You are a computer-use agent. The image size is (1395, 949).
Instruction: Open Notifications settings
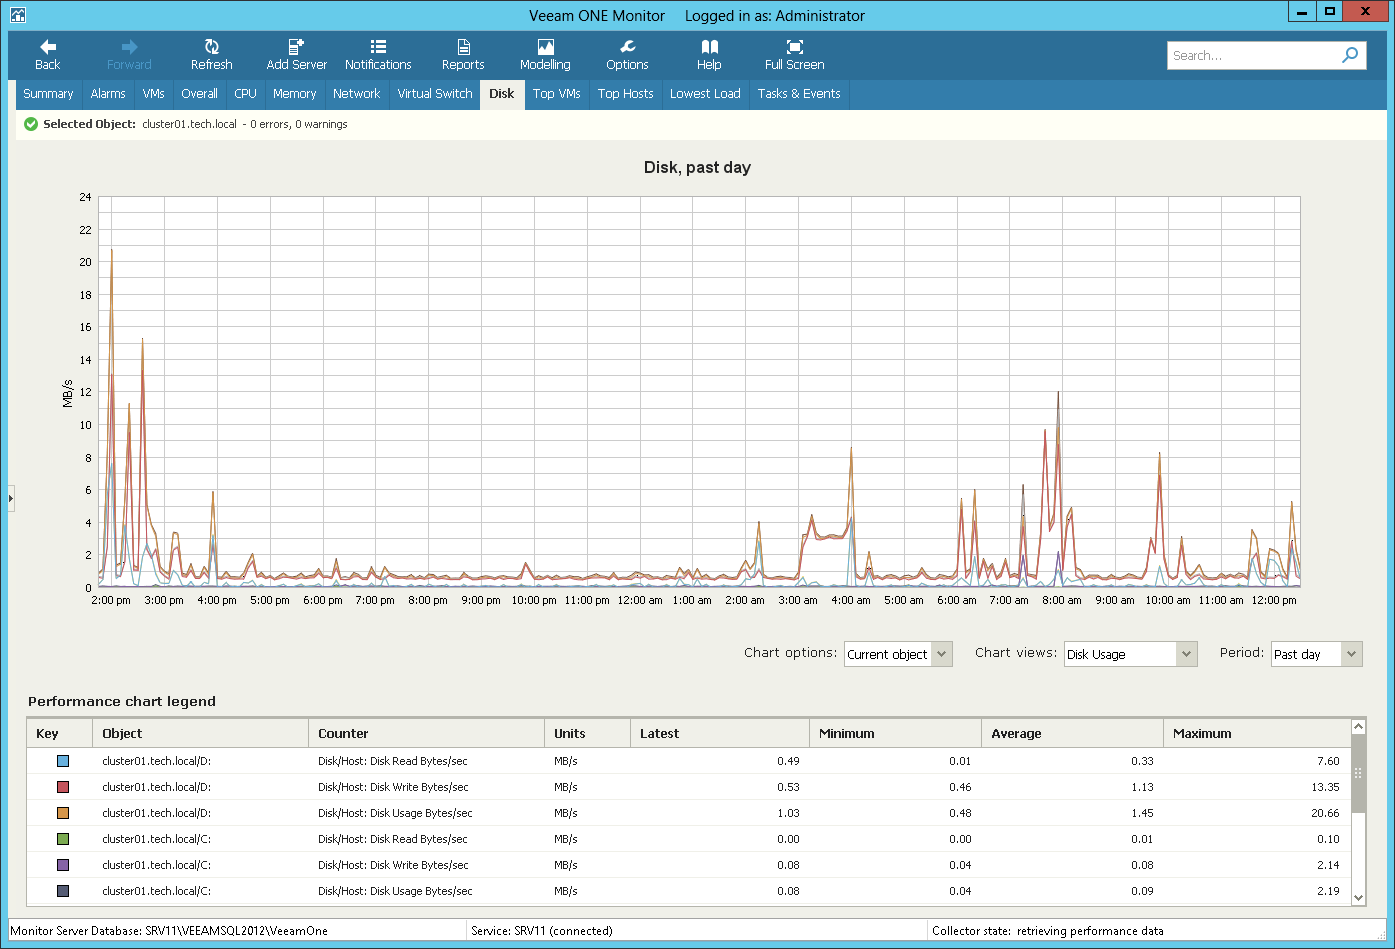pyautogui.click(x=378, y=54)
